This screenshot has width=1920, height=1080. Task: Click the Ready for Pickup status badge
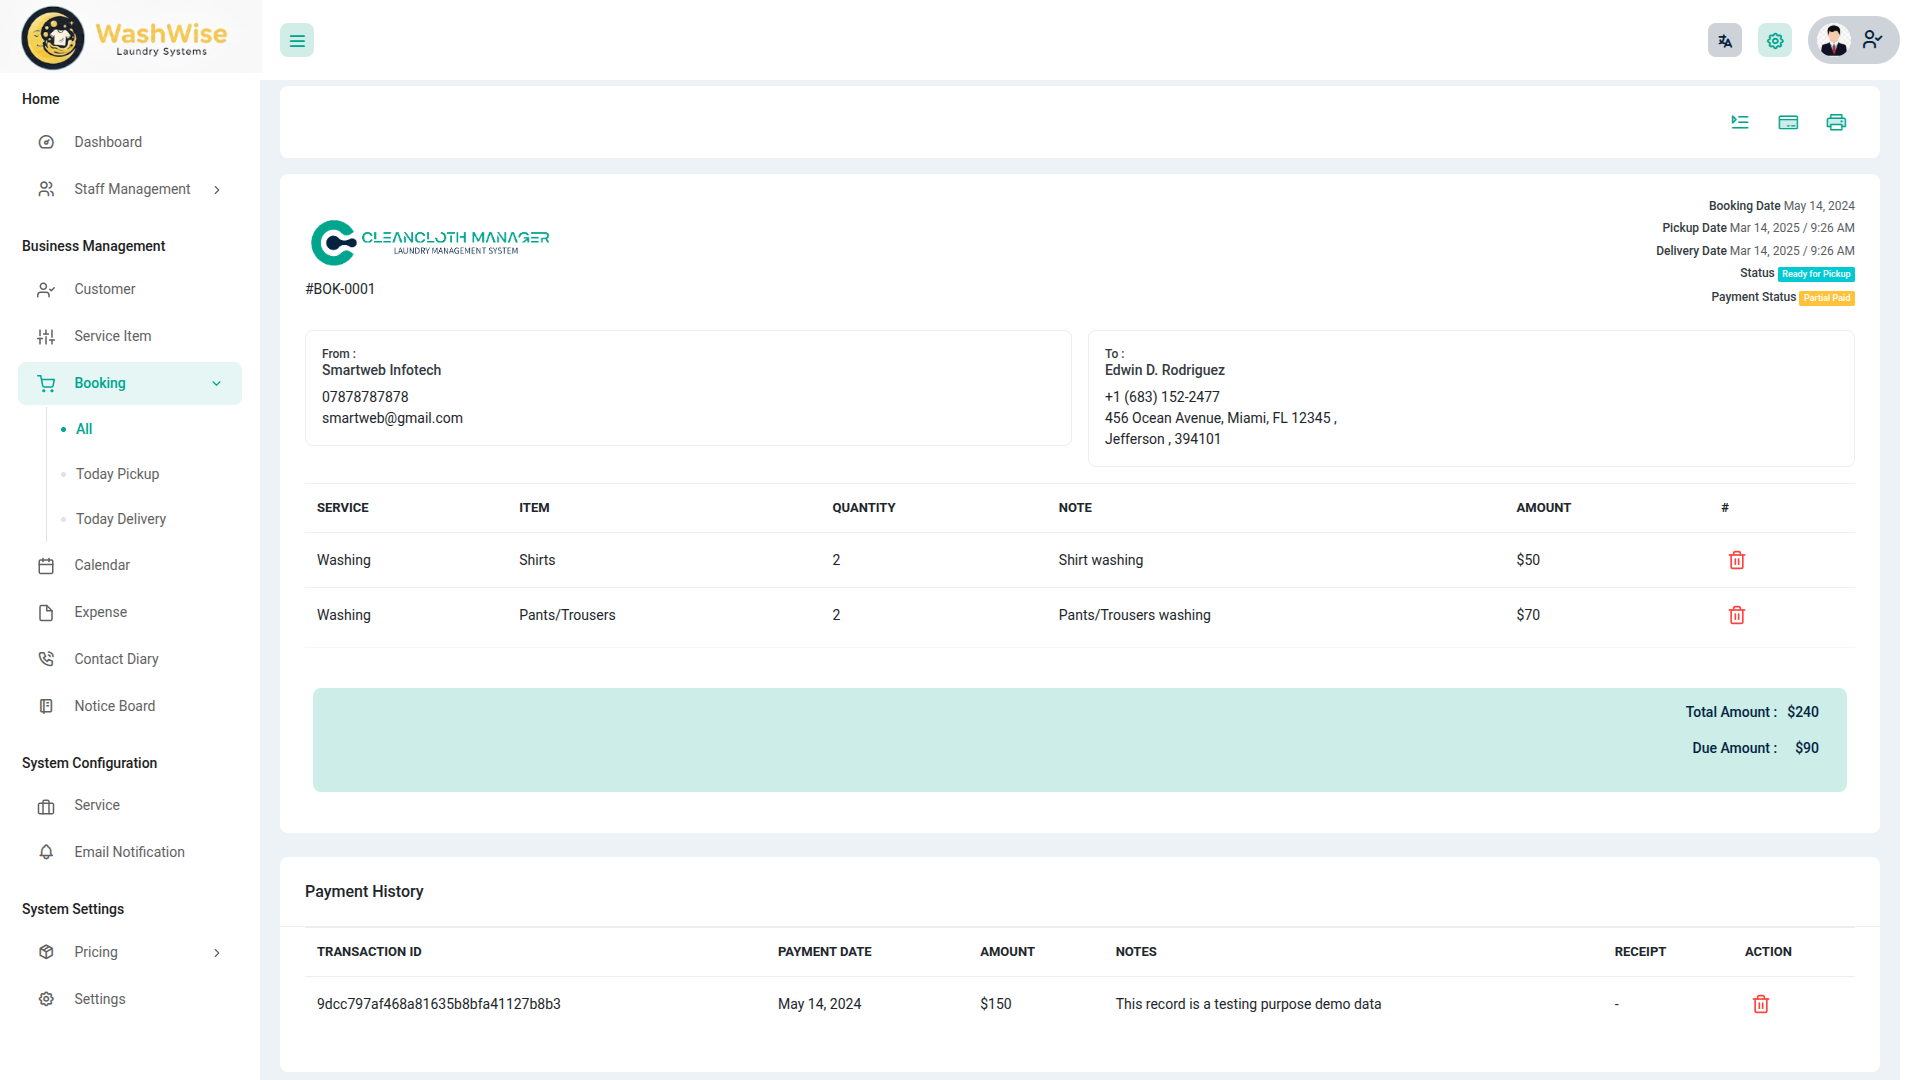1816,274
